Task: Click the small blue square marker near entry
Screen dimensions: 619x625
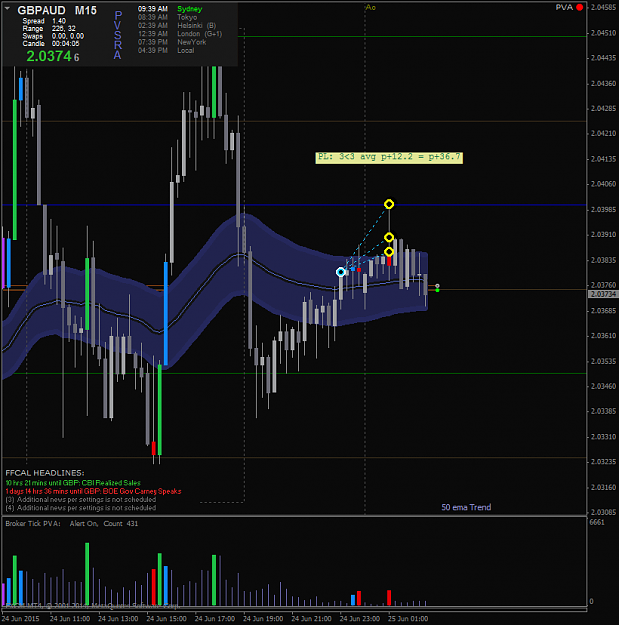Action: pyautogui.click(x=353, y=269)
